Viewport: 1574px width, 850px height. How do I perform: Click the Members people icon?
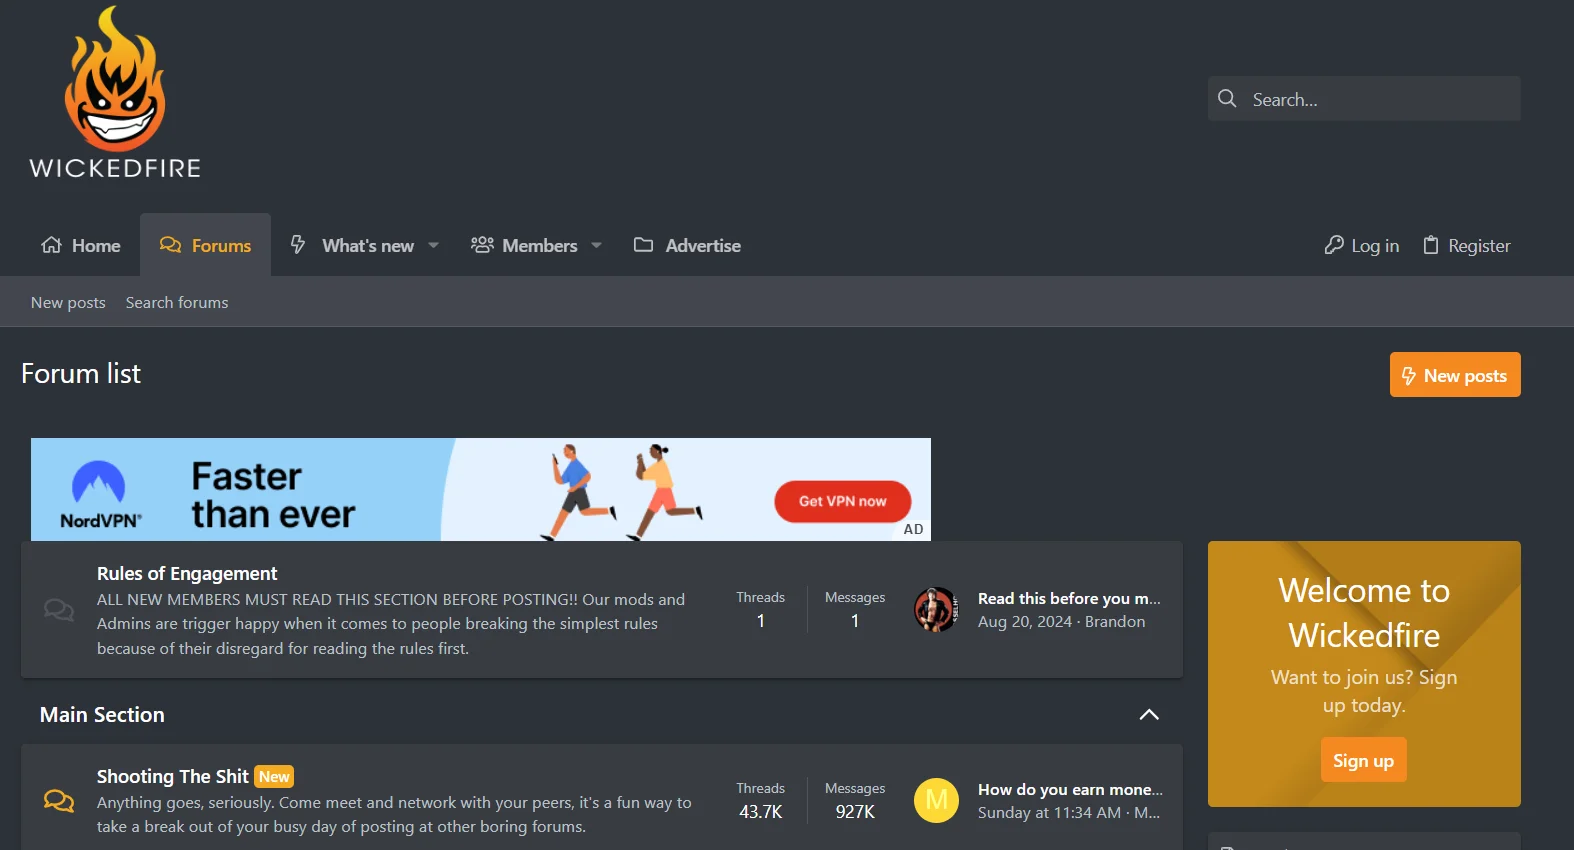(482, 245)
